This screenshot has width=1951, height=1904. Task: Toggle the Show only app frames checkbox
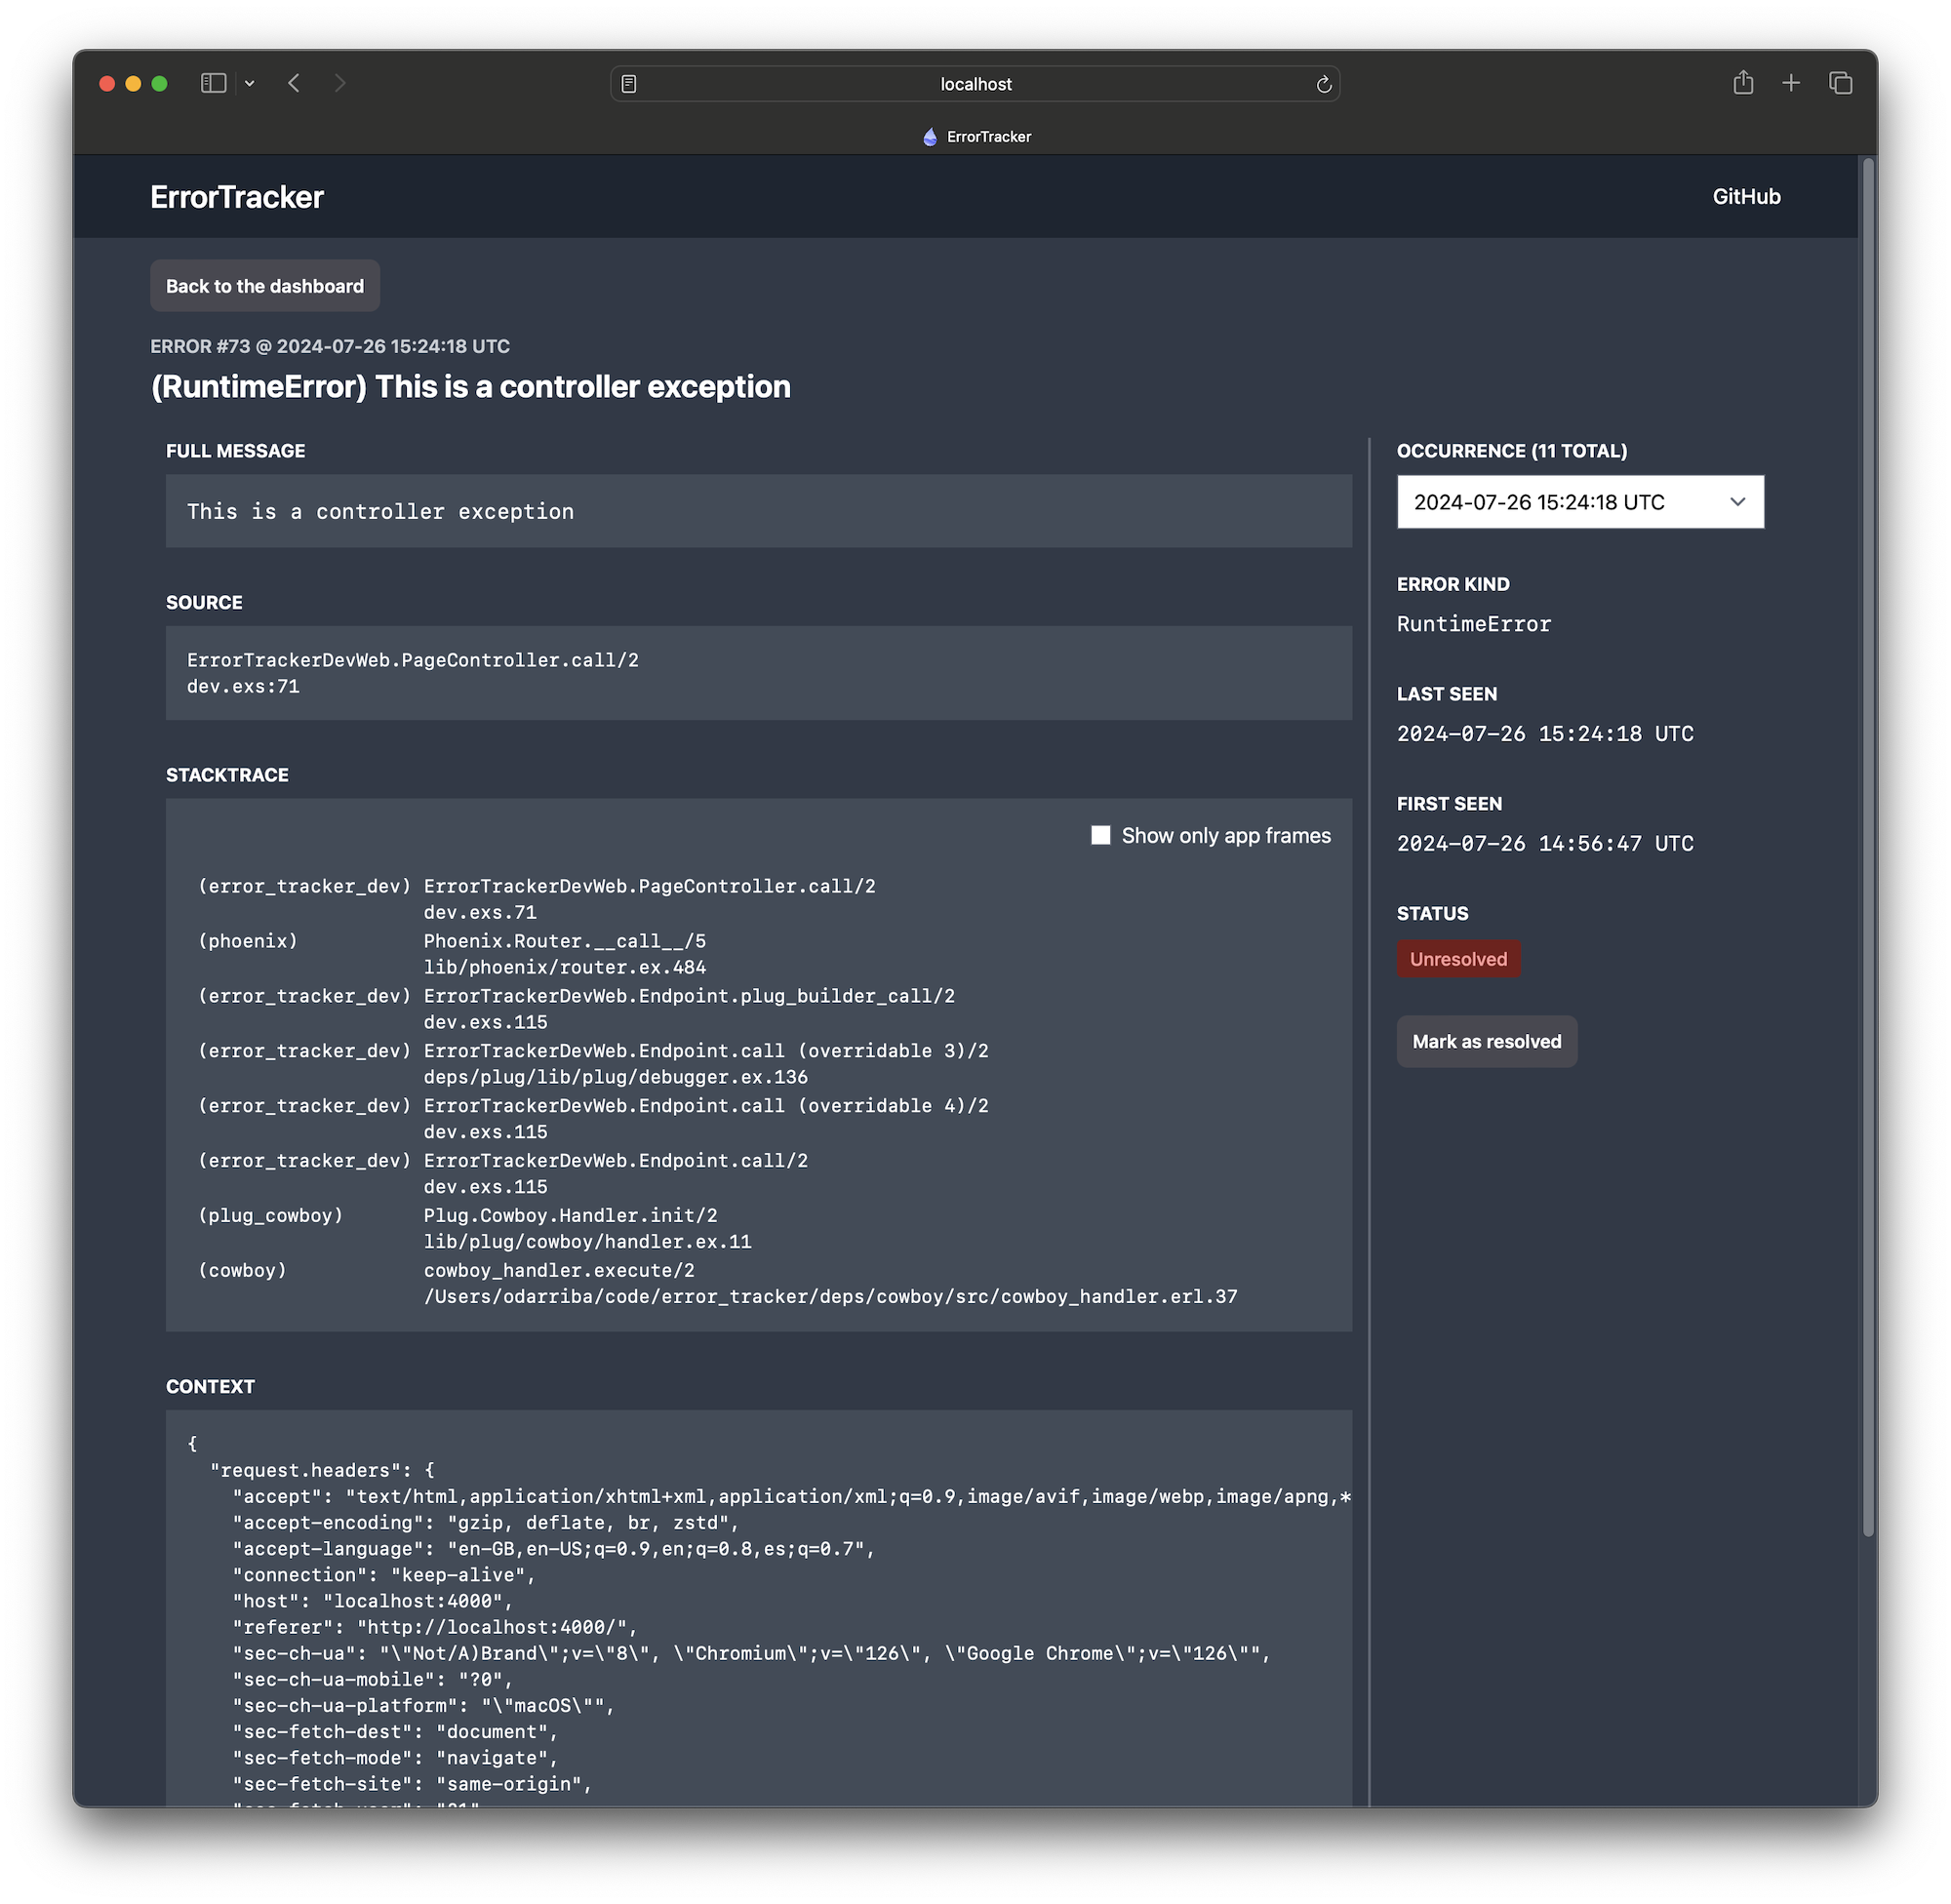pyautogui.click(x=1100, y=835)
